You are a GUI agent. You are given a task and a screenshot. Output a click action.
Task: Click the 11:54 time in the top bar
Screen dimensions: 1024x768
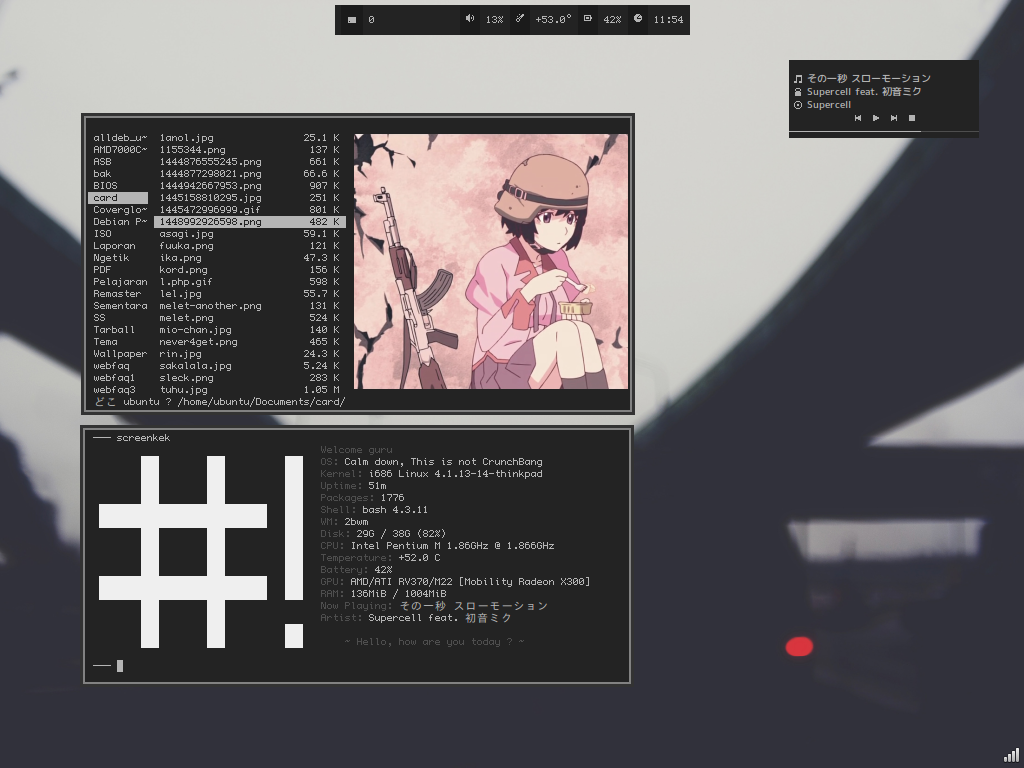pos(668,20)
